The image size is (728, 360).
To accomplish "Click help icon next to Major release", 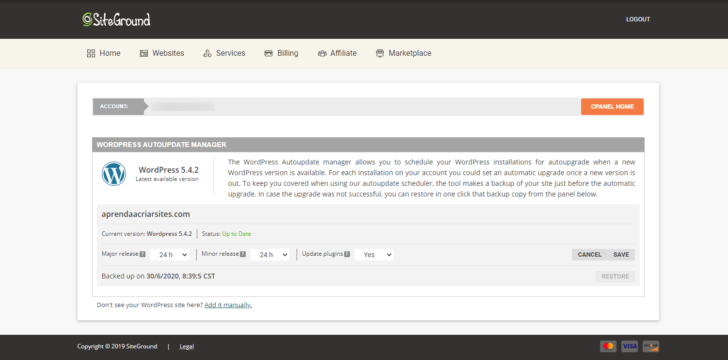I will pos(143,254).
